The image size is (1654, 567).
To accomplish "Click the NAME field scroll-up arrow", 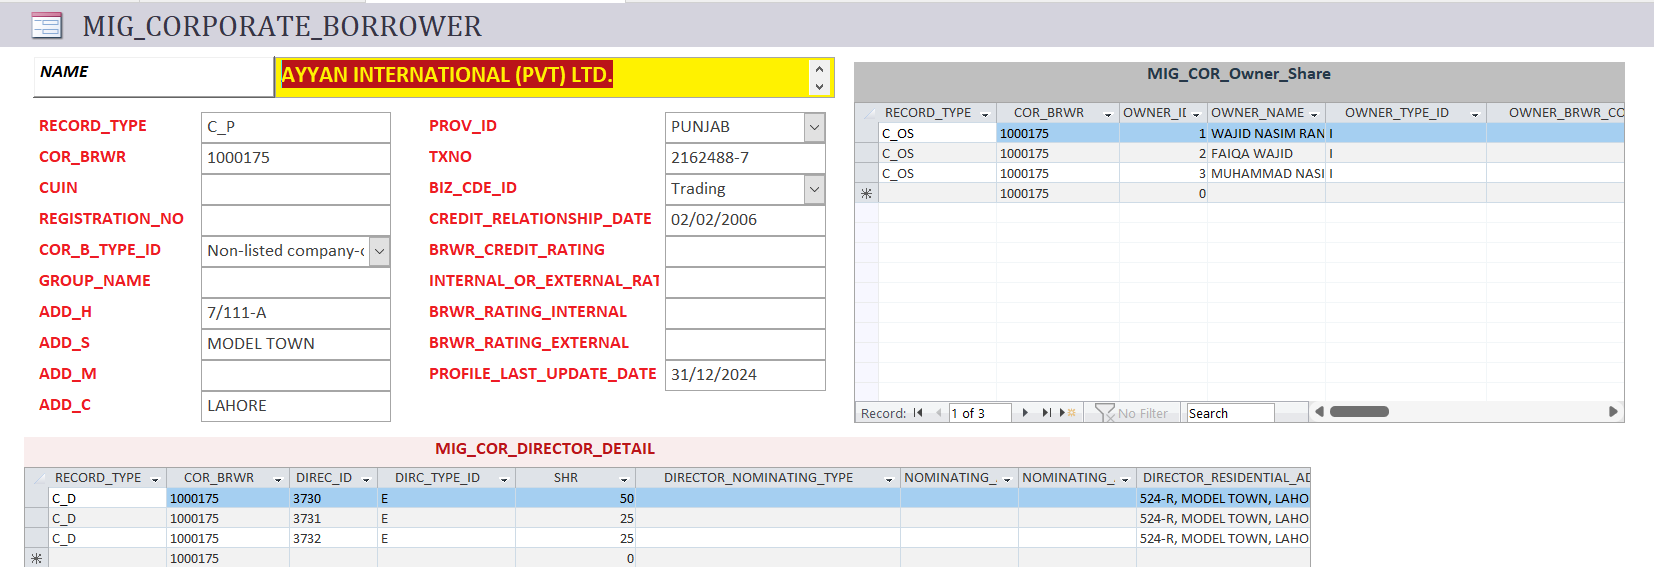I will [819, 69].
